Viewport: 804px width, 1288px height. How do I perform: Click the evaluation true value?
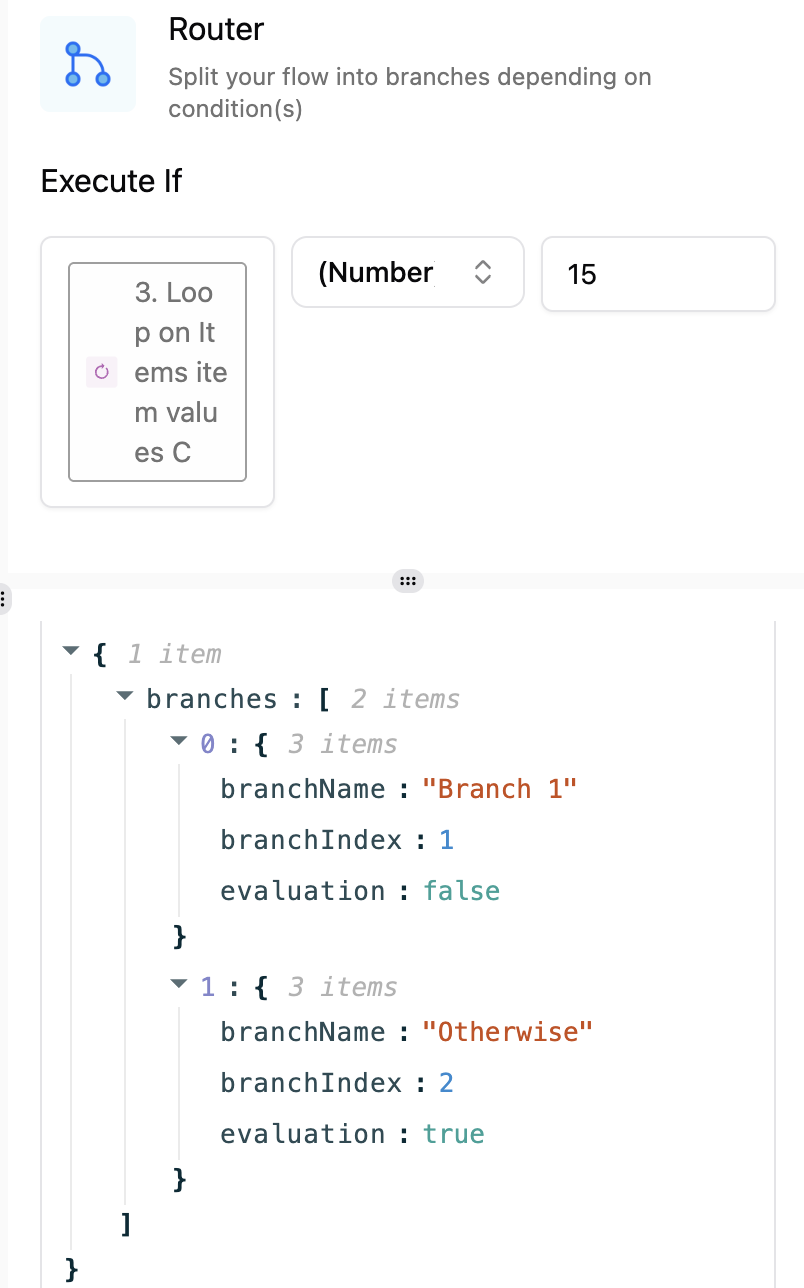(x=454, y=1134)
